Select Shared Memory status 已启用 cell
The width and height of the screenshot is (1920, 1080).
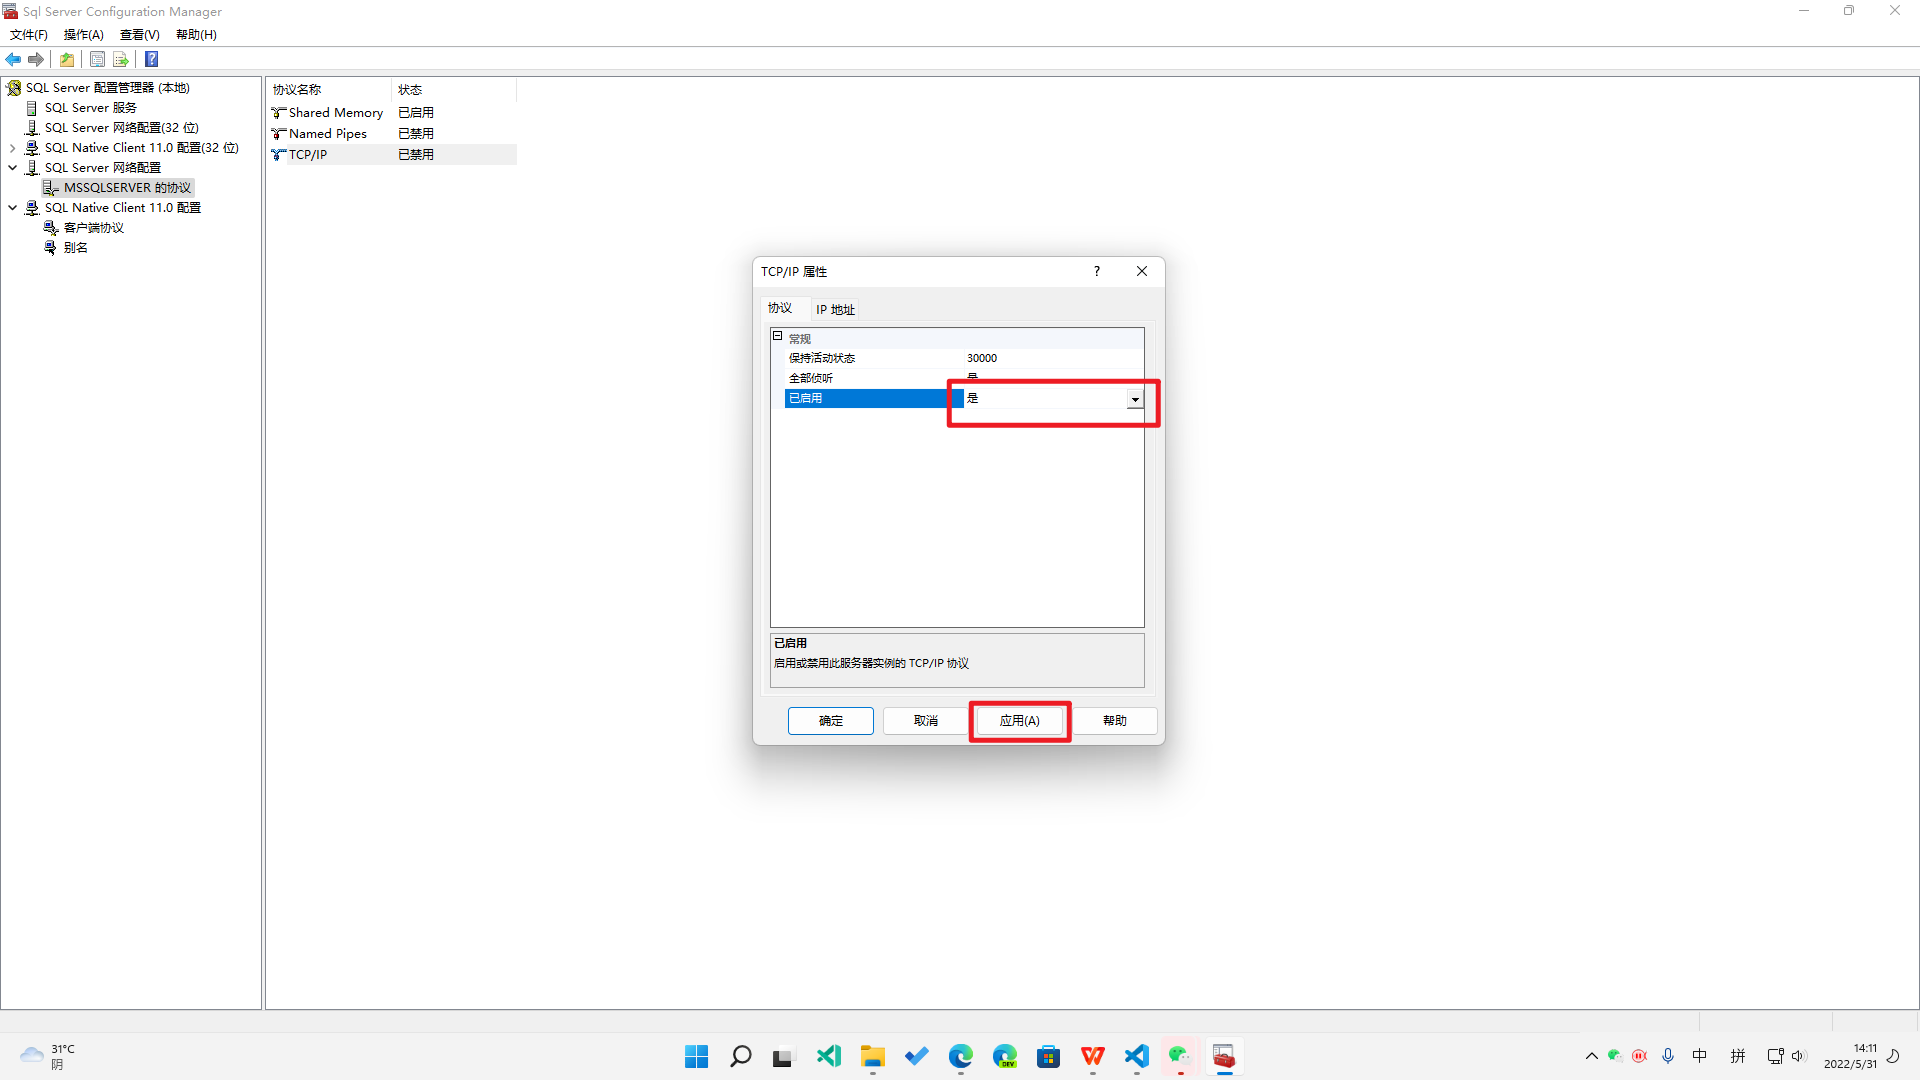[416, 113]
